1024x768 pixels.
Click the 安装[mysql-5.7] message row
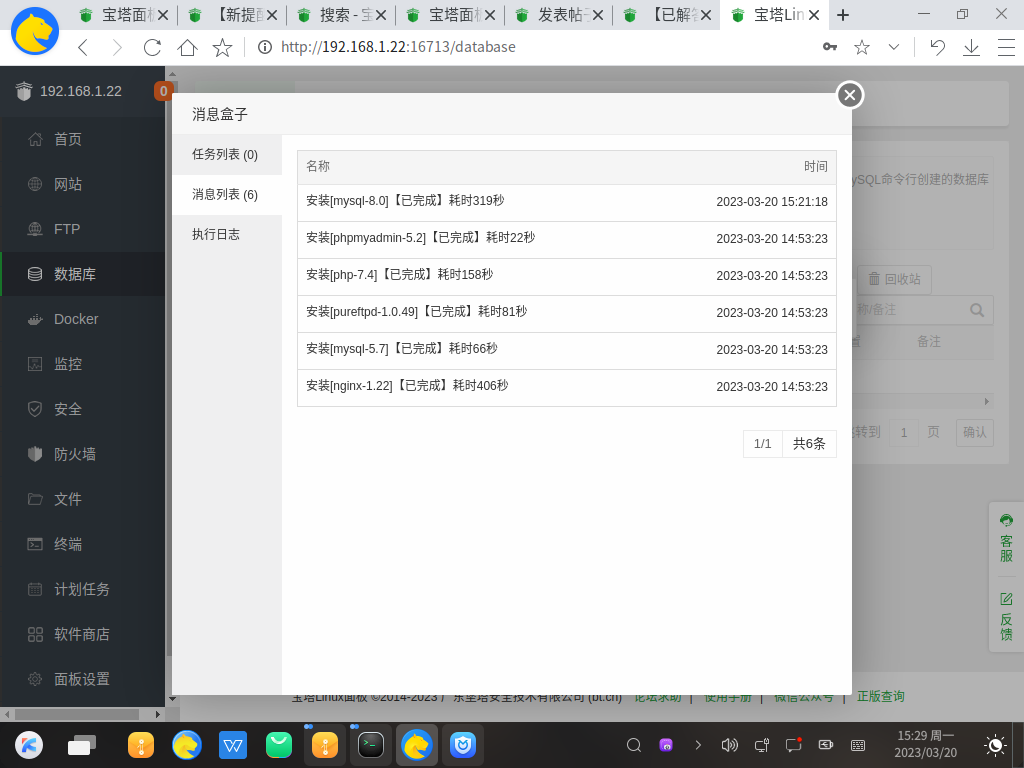[x=567, y=350]
